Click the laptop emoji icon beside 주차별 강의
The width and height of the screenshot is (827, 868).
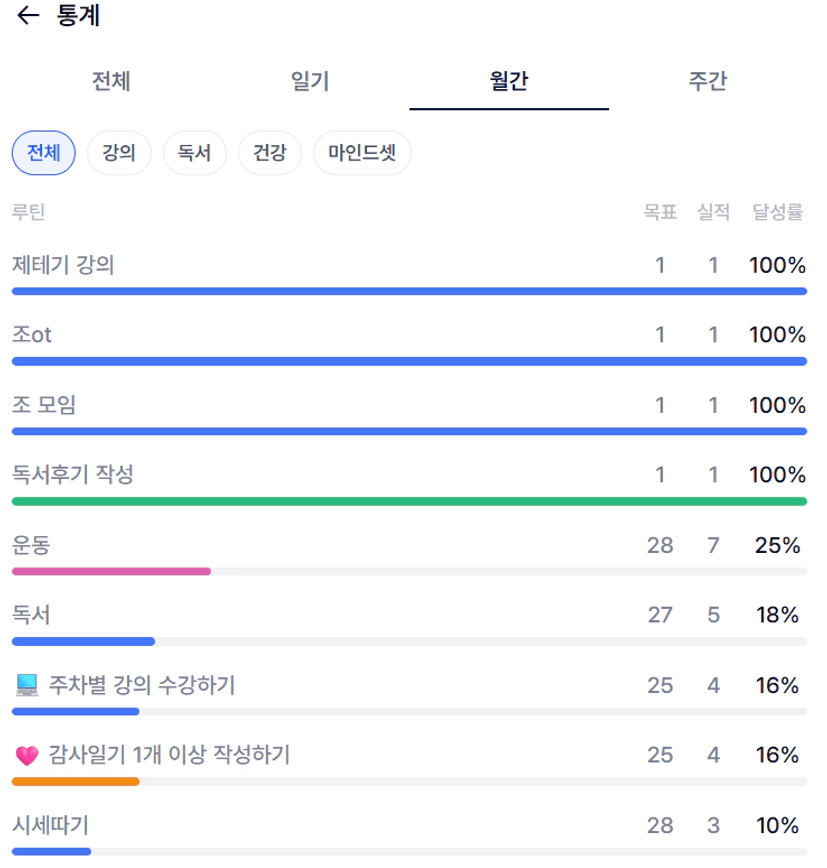[x=27, y=685]
